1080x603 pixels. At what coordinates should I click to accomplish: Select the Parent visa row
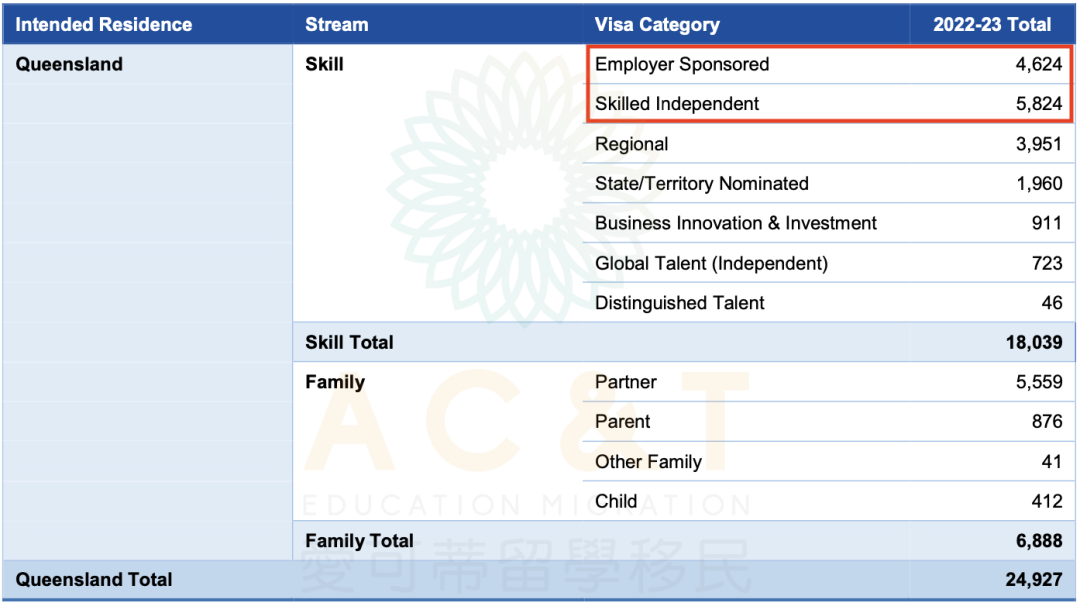(829, 422)
